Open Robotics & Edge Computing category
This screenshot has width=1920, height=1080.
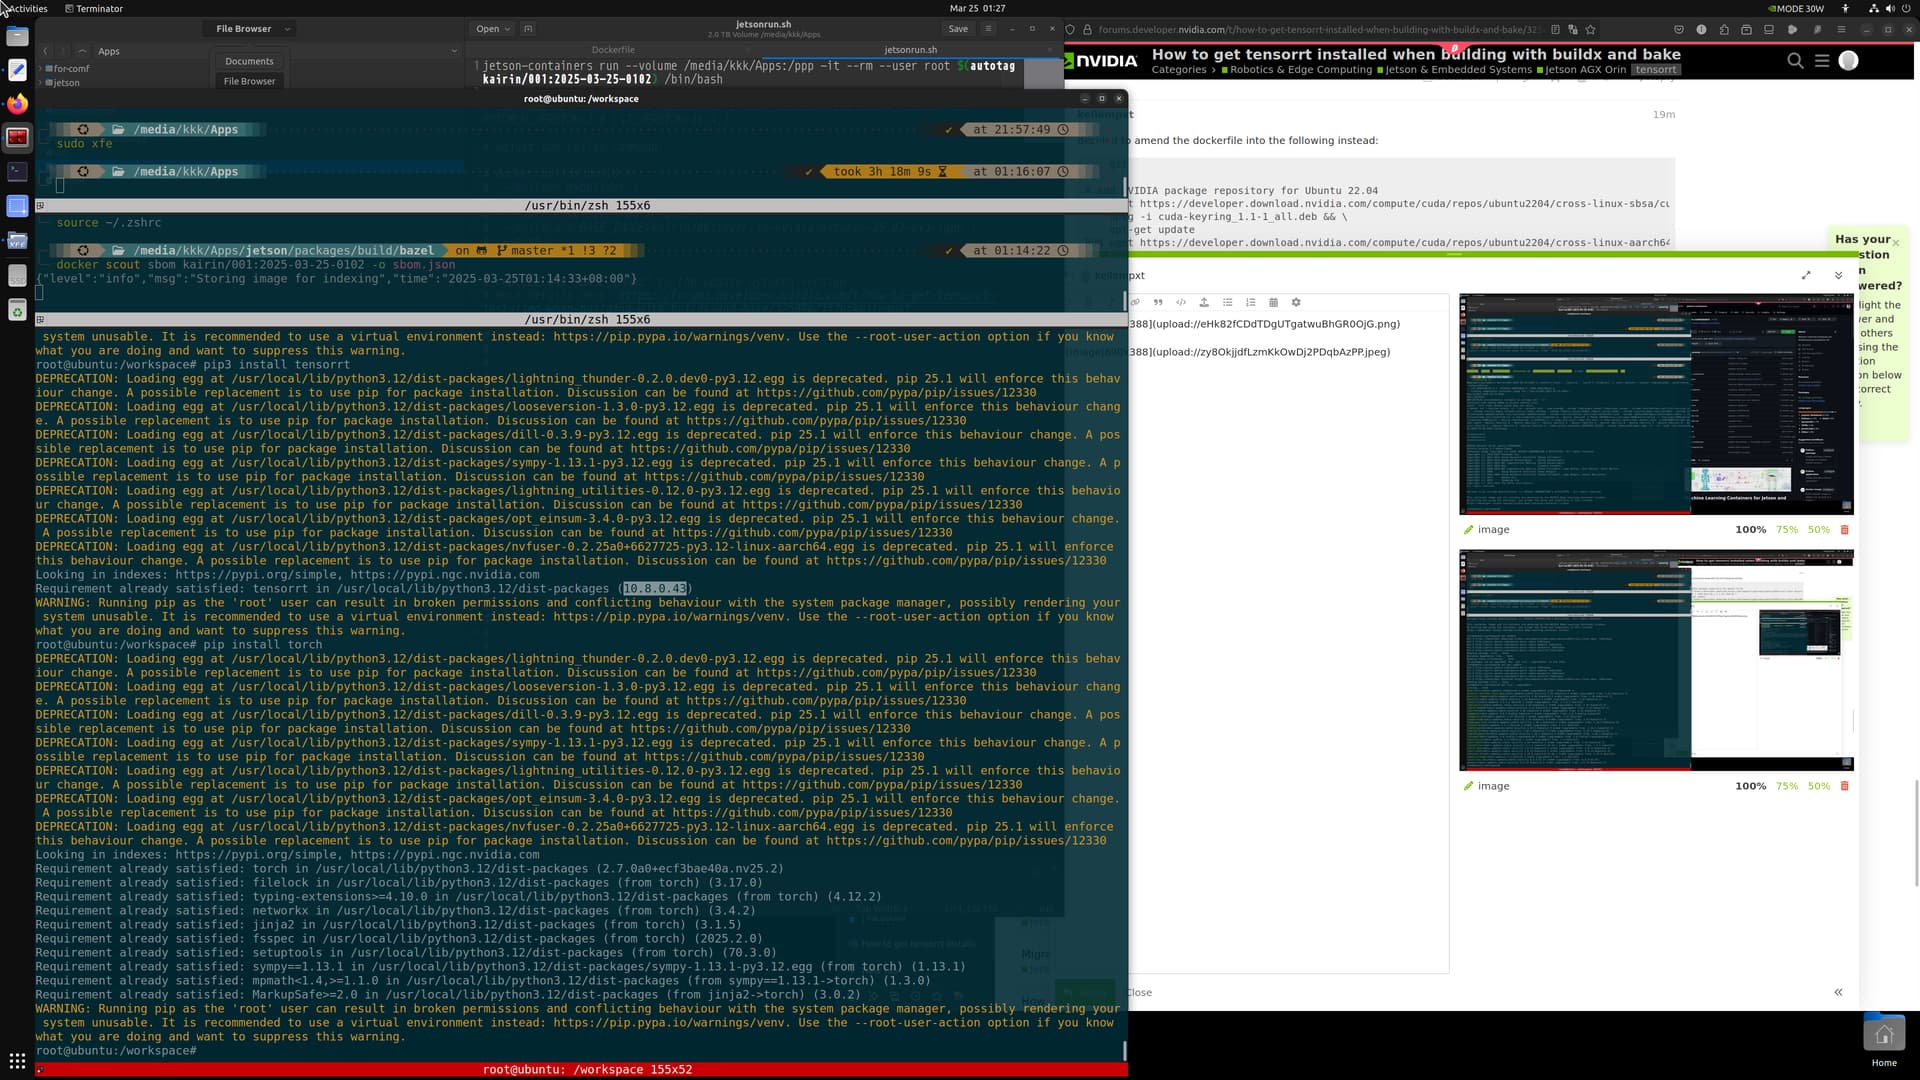coord(1296,70)
